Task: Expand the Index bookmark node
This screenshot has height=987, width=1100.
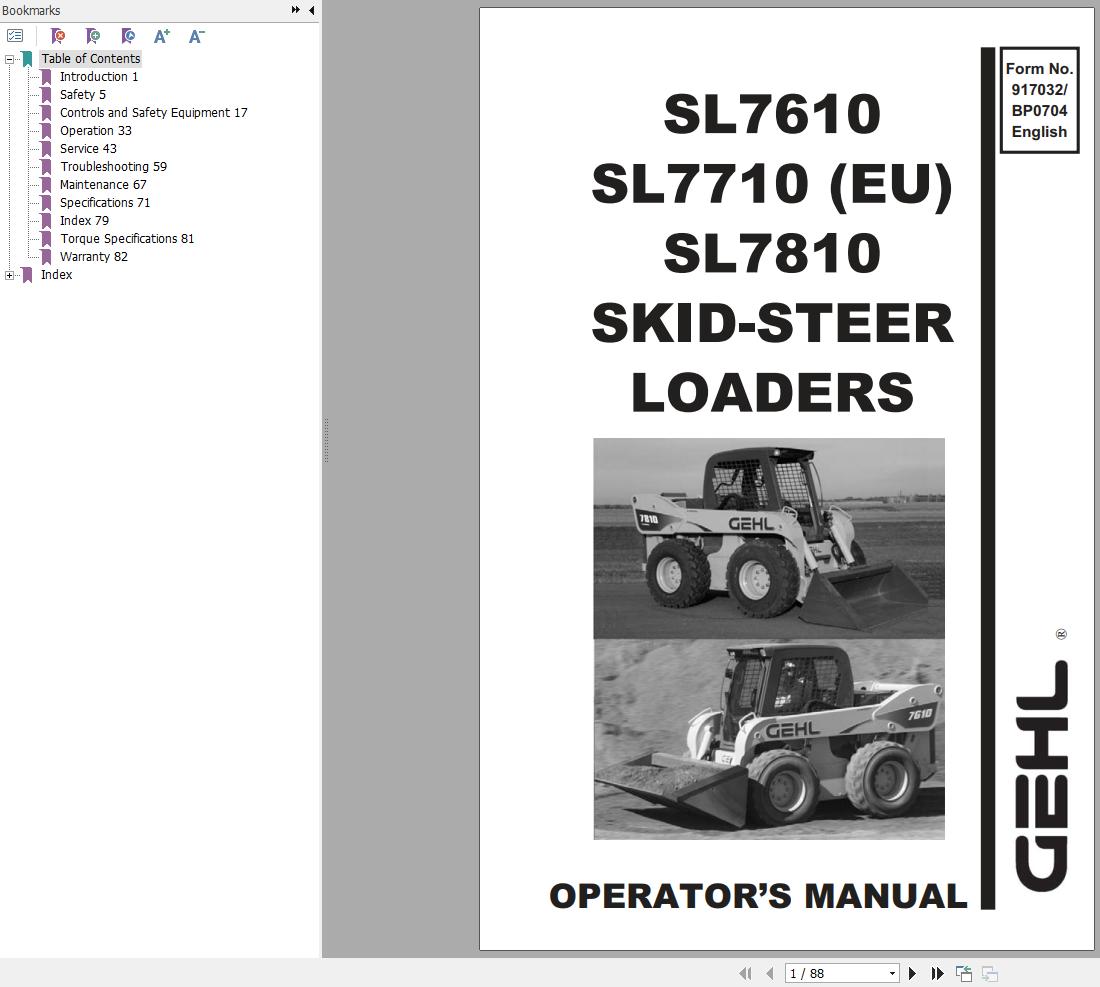Action: click(x=8, y=274)
